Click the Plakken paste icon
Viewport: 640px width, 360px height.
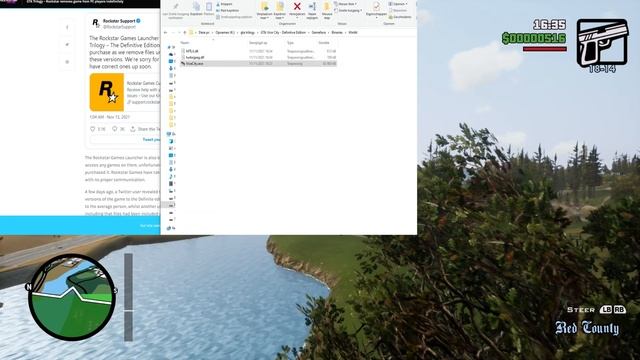coord(209,7)
